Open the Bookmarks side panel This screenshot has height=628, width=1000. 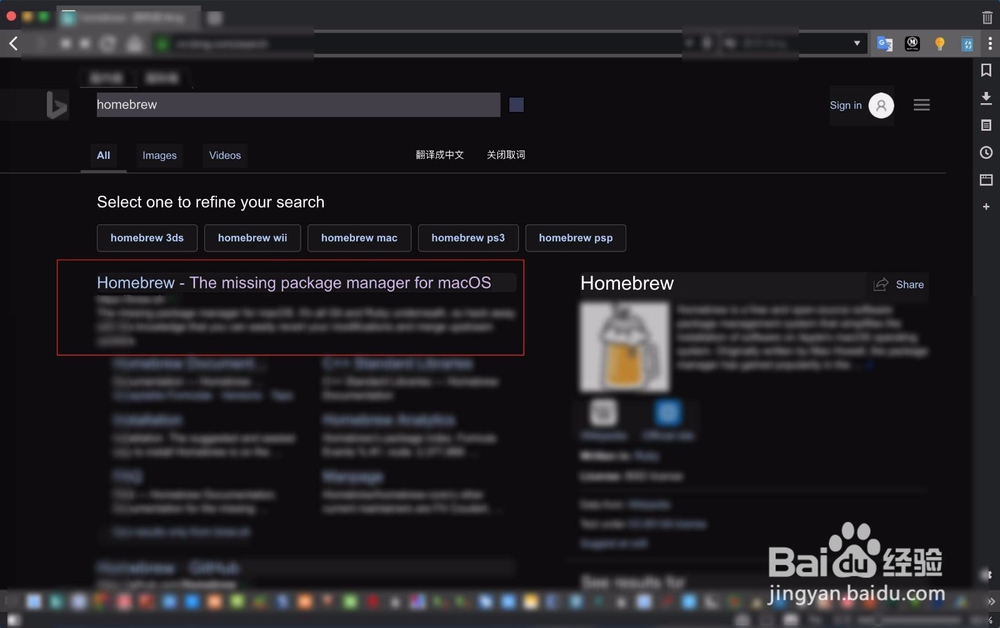(x=986, y=70)
